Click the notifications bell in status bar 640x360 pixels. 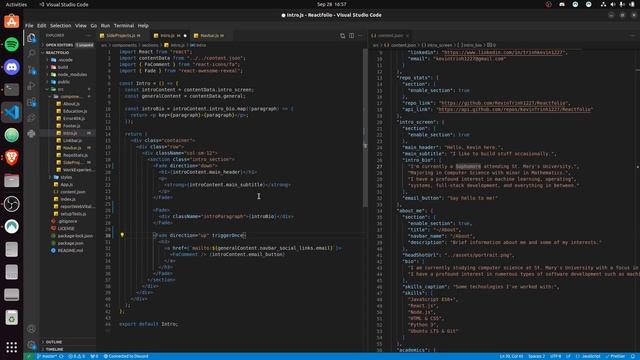tap(633, 356)
